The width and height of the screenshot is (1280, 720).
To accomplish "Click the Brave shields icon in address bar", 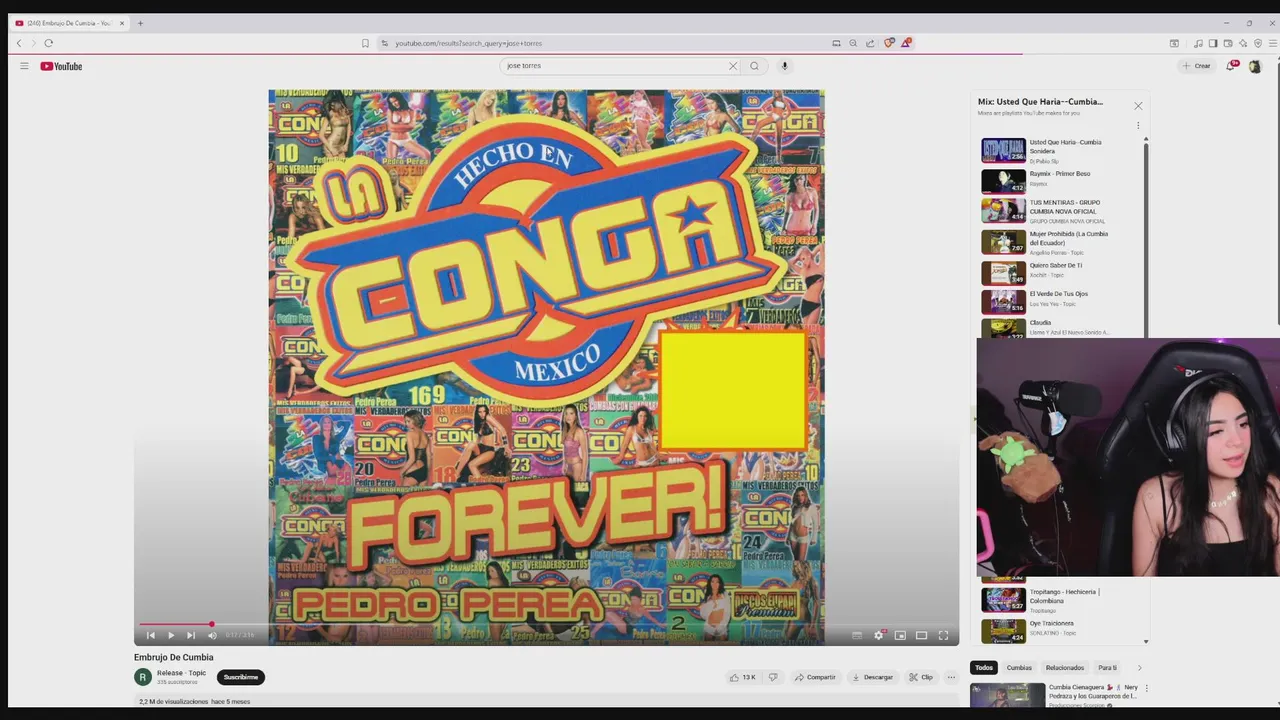I will [888, 43].
